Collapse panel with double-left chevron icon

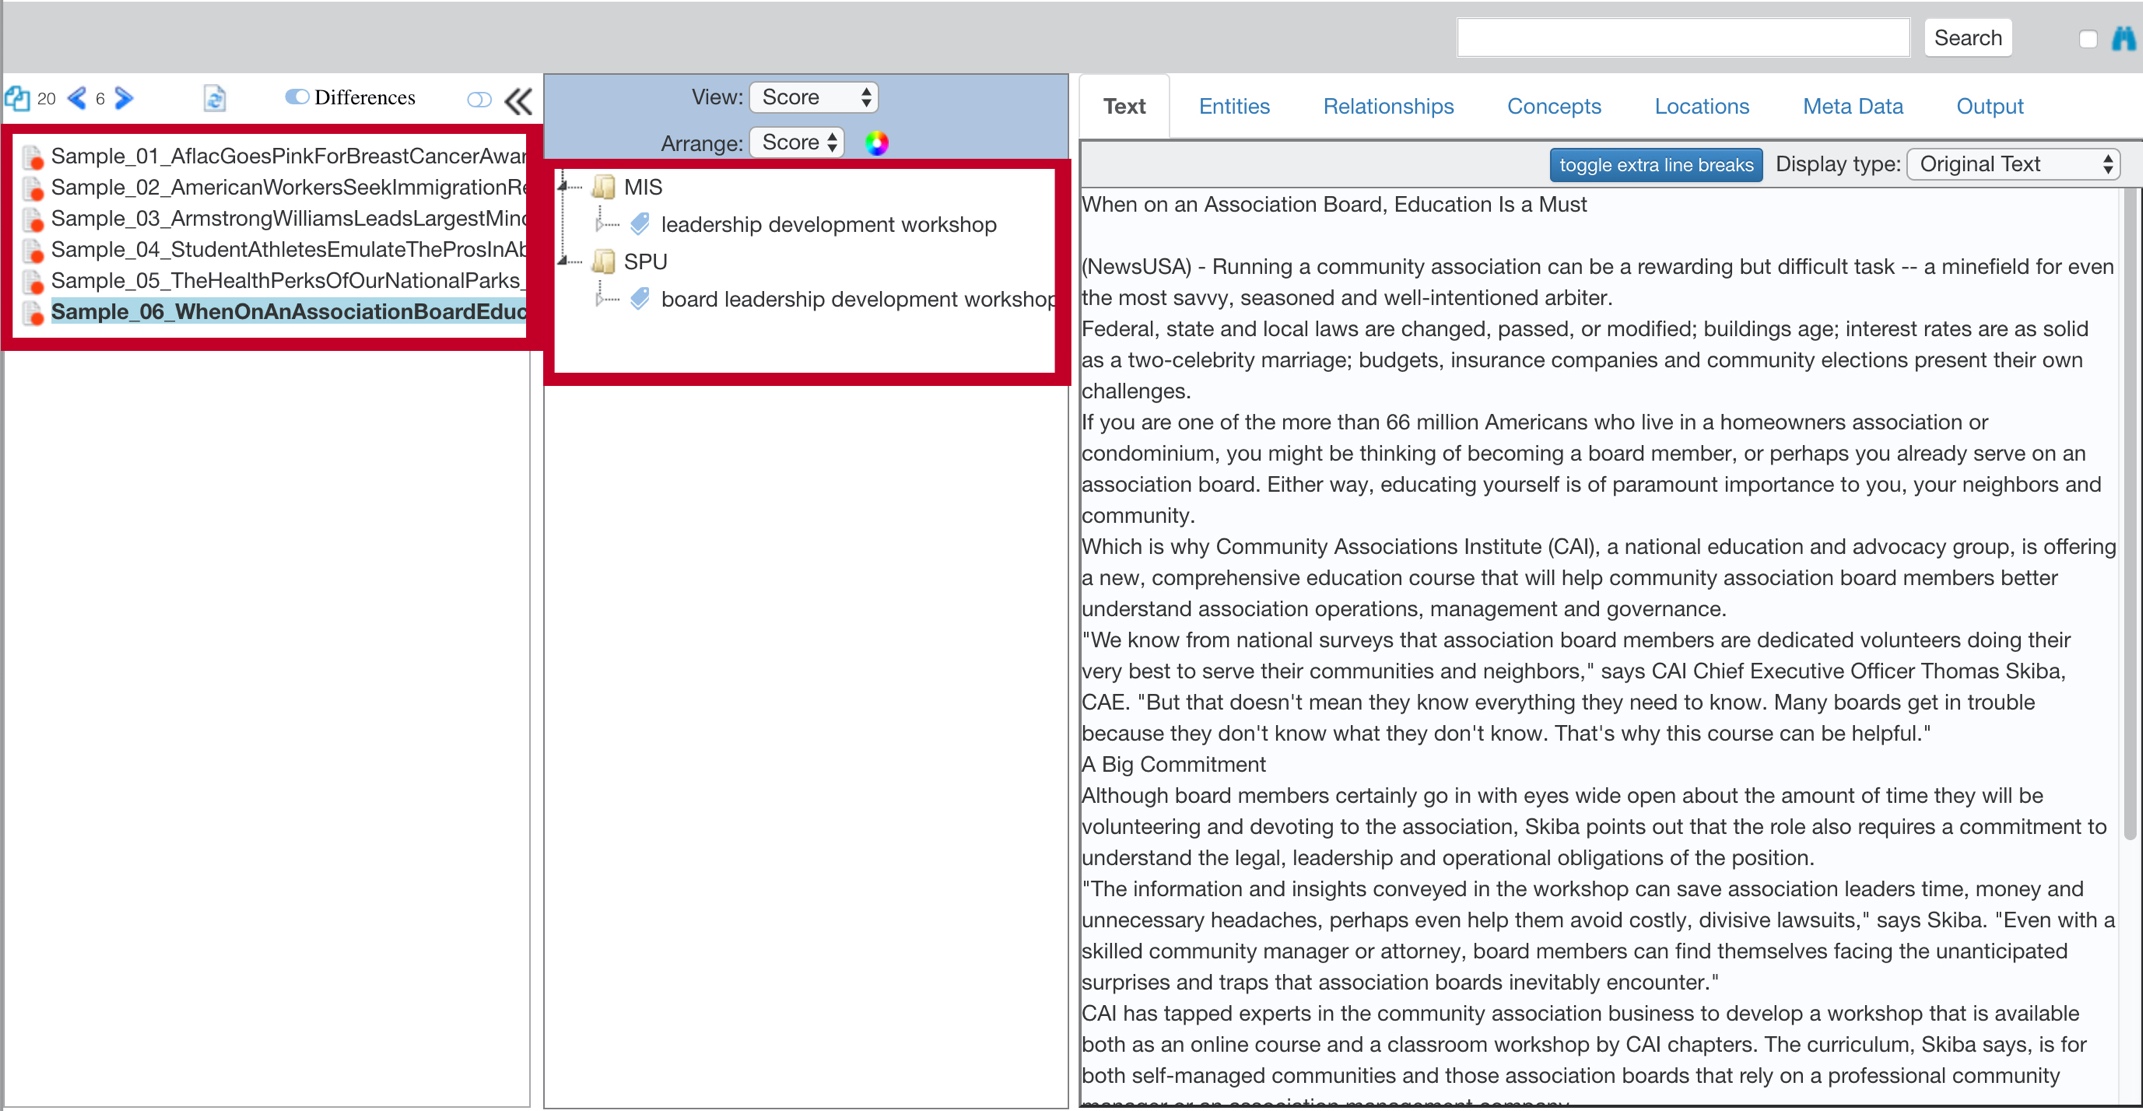point(518,101)
